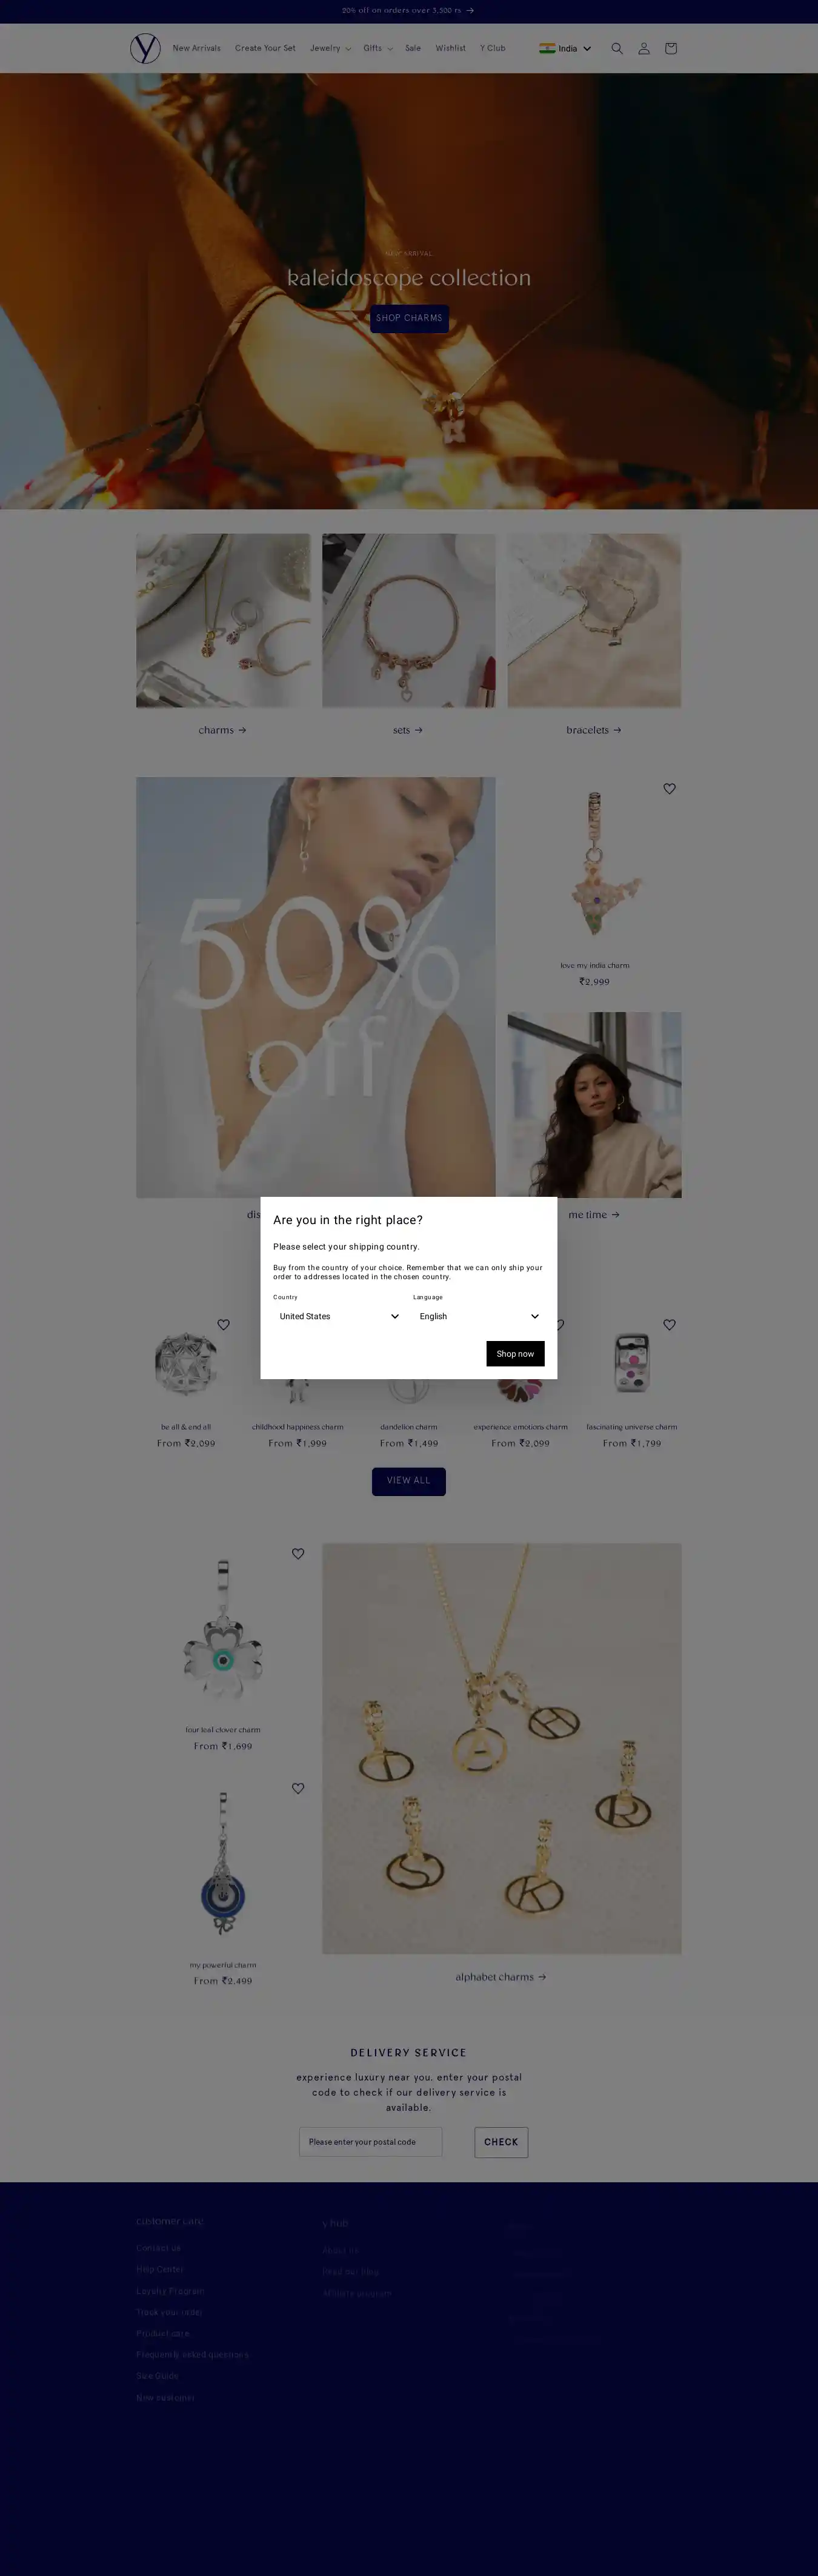818x2576 pixels.
Task: Open the alphabet charms image
Action: [501, 1748]
